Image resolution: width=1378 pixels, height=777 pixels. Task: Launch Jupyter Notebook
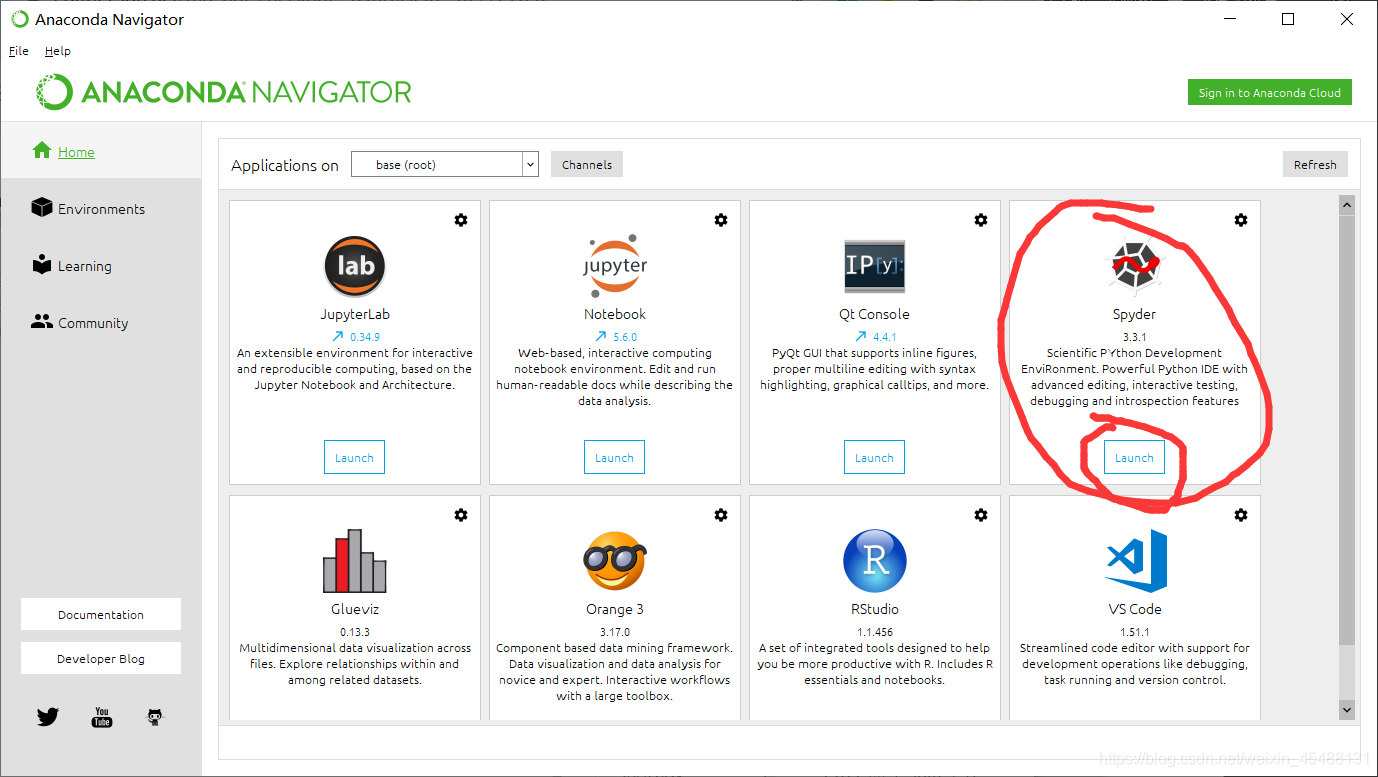click(615, 457)
